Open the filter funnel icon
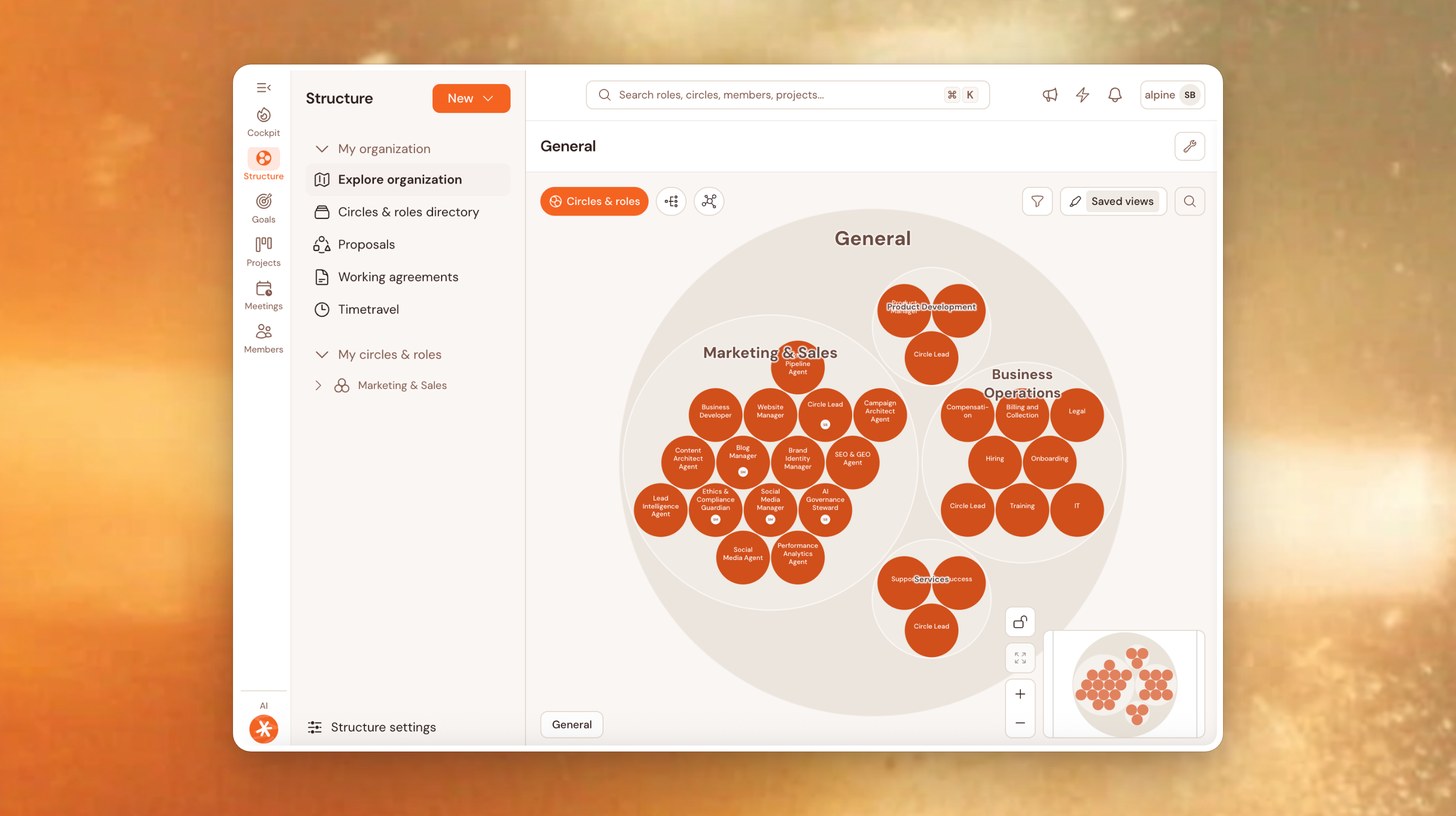1456x816 pixels. click(x=1037, y=201)
